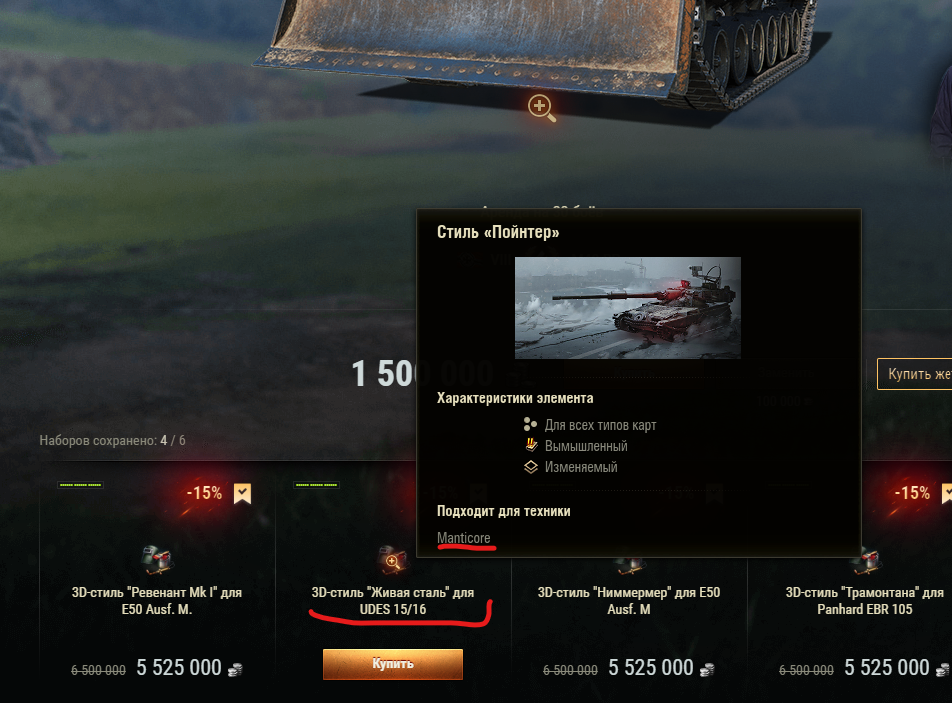The image size is (952, 703).
Task: Click the partially visible Купить button at right
Action: coord(914,374)
